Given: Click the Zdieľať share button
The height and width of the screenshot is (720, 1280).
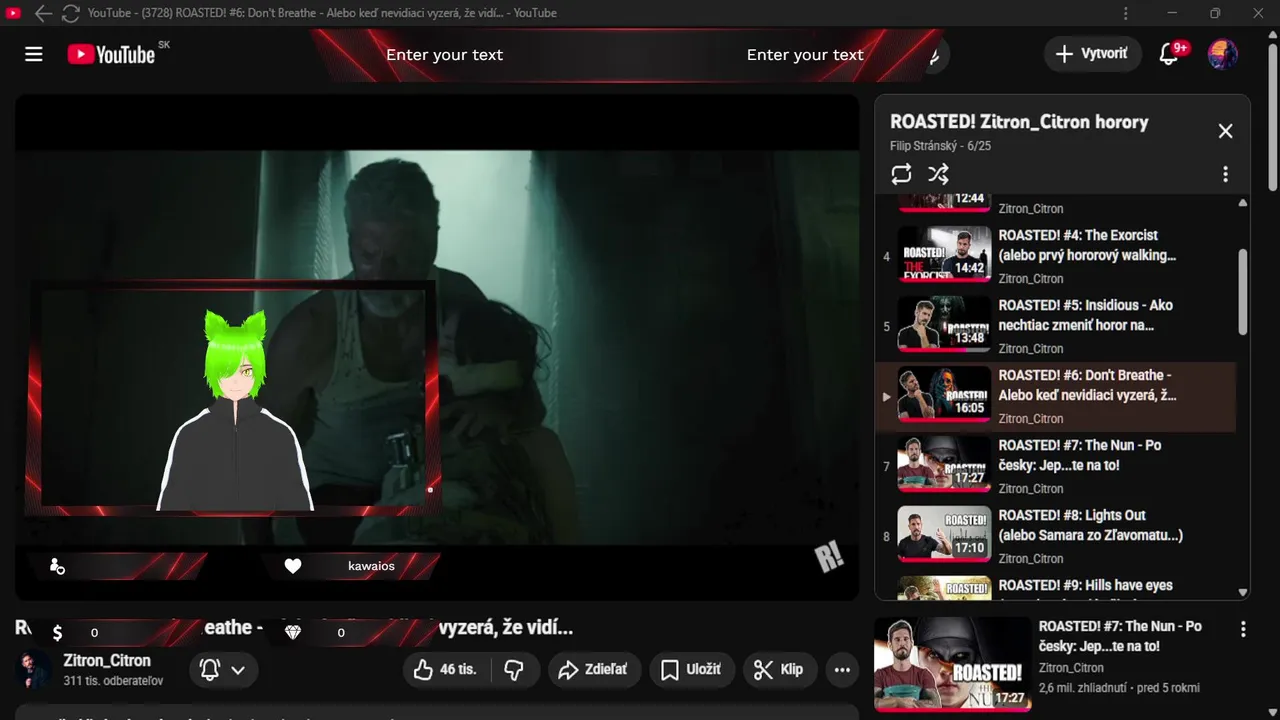Looking at the screenshot, I should (593, 670).
